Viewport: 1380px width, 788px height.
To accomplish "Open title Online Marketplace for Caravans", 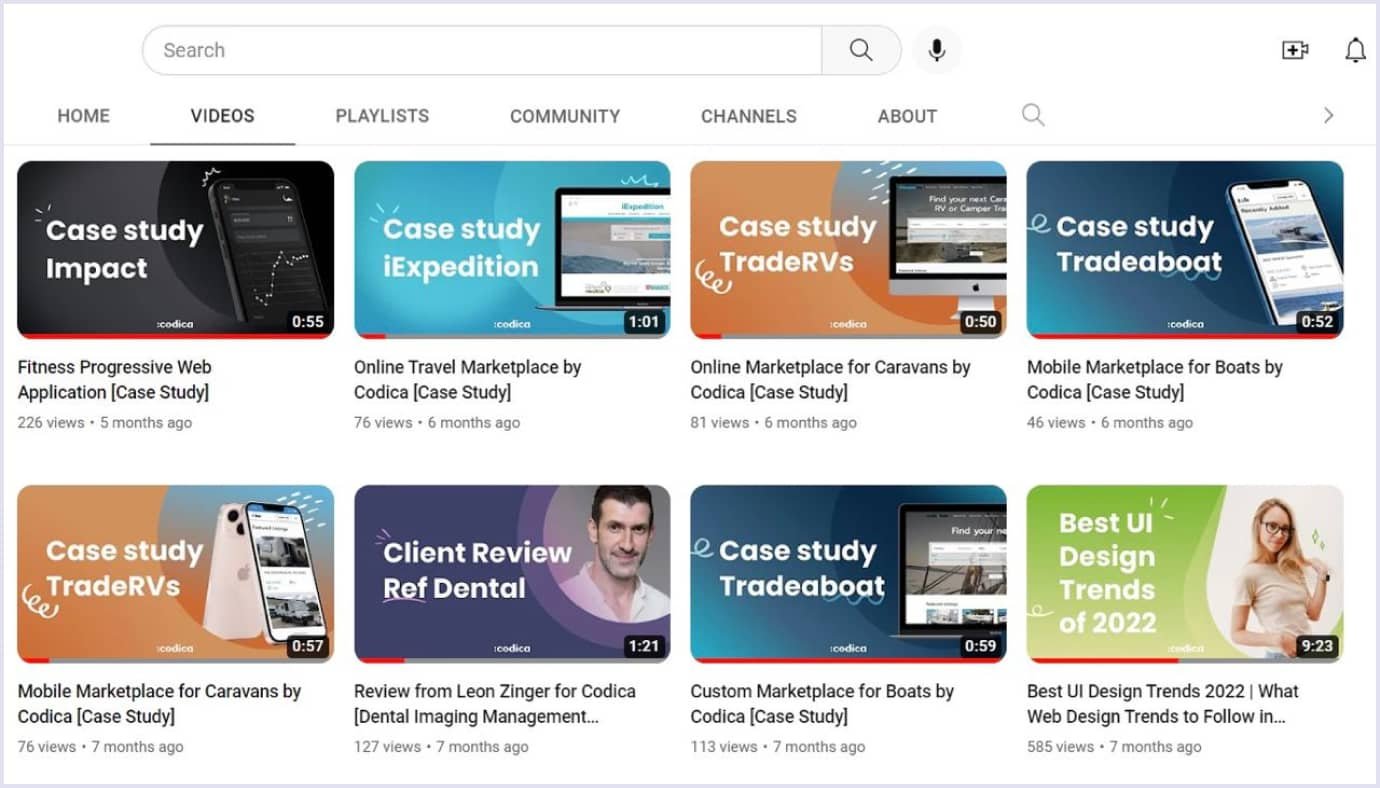I will tap(830, 380).
